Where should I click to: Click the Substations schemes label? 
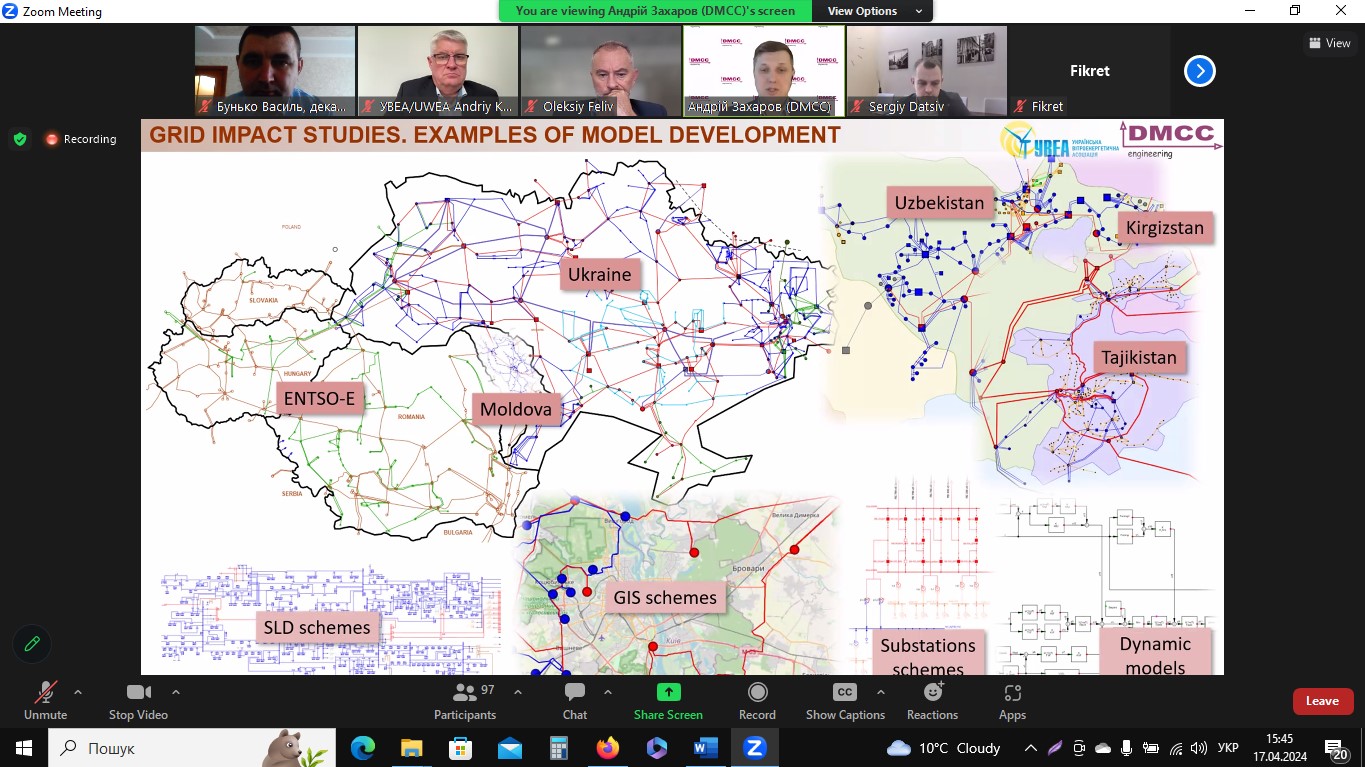[928, 653]
